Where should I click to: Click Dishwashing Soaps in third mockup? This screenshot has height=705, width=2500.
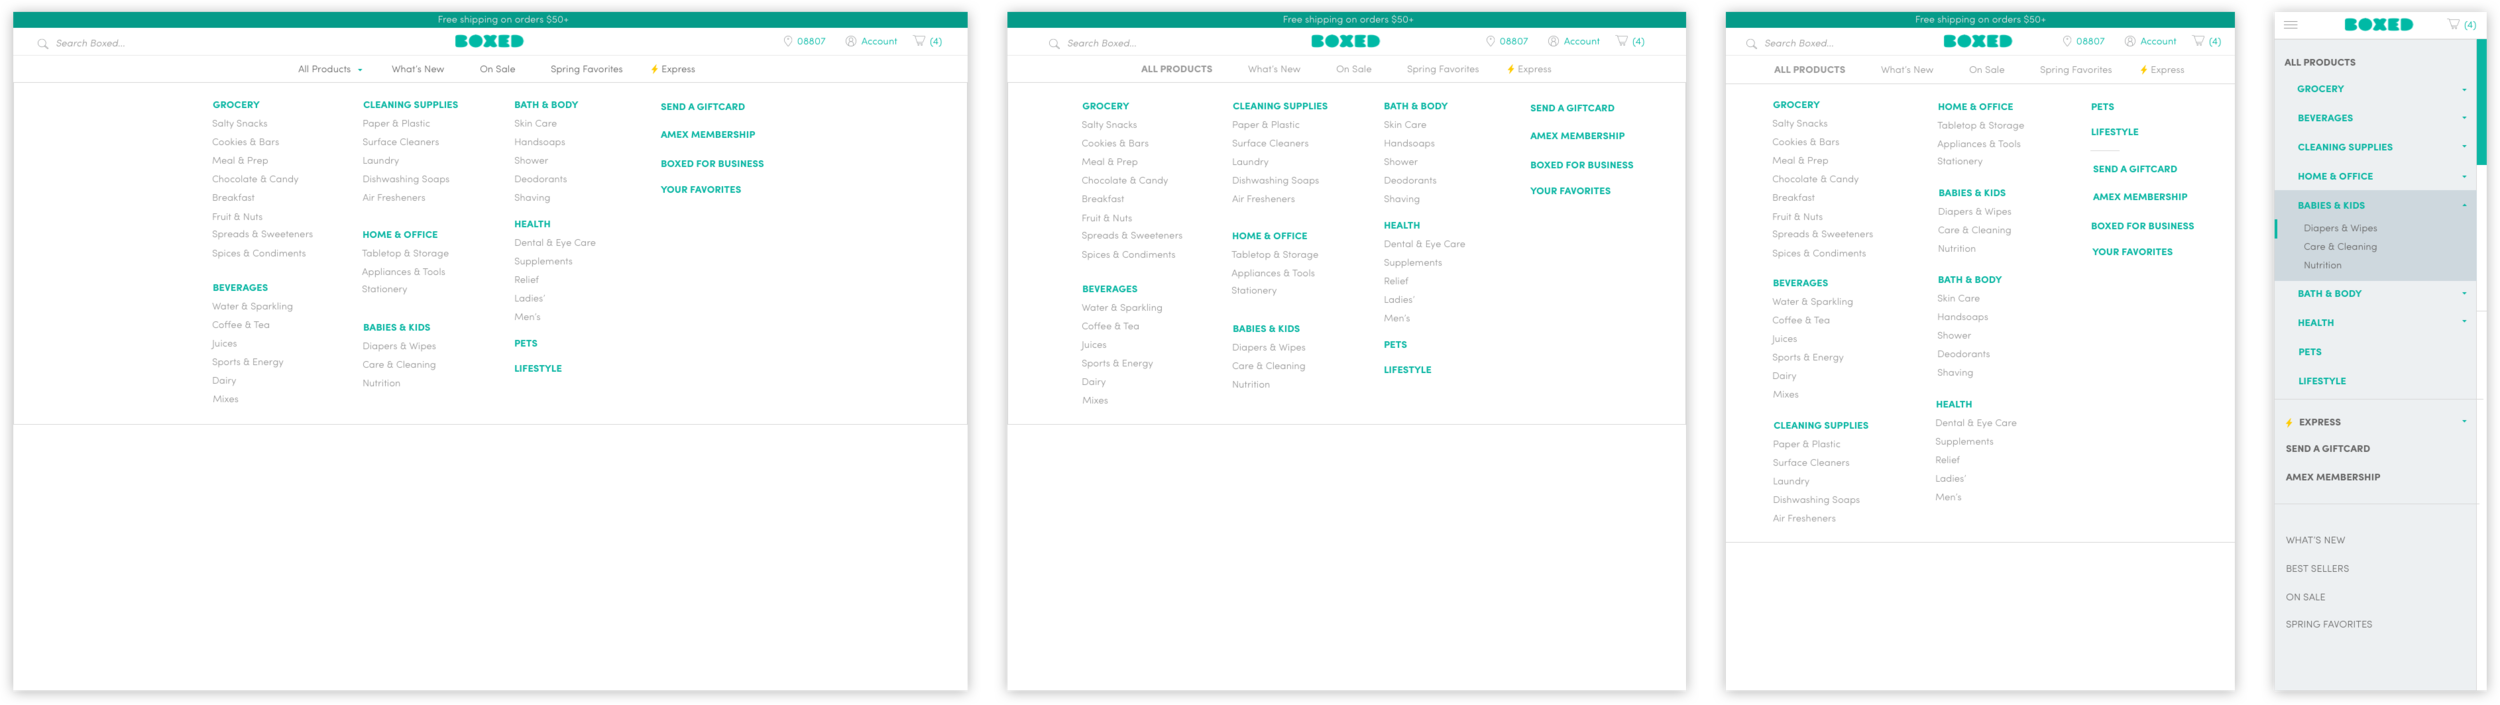(1816, 500)
